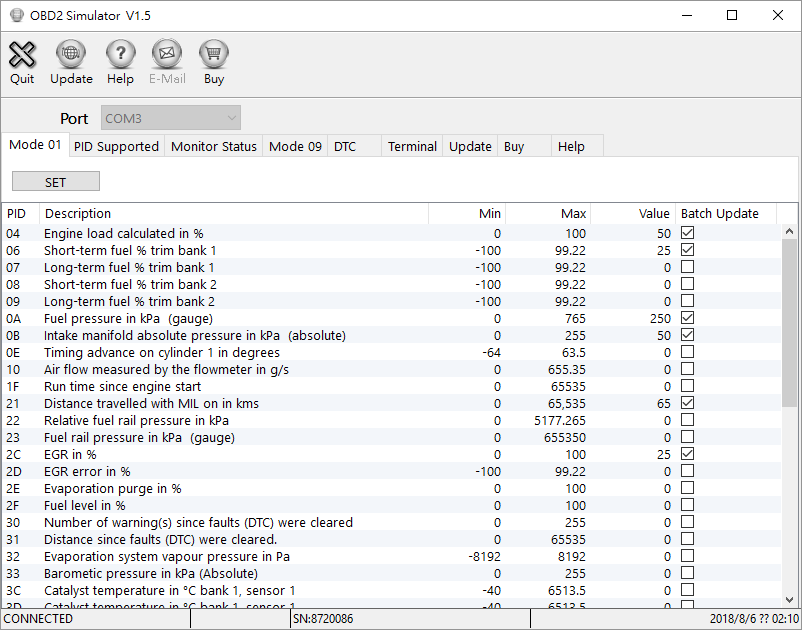Select Number of warning(s) since faults row
The width and height of the screenshot is (802, 630).
coord(392,523)
